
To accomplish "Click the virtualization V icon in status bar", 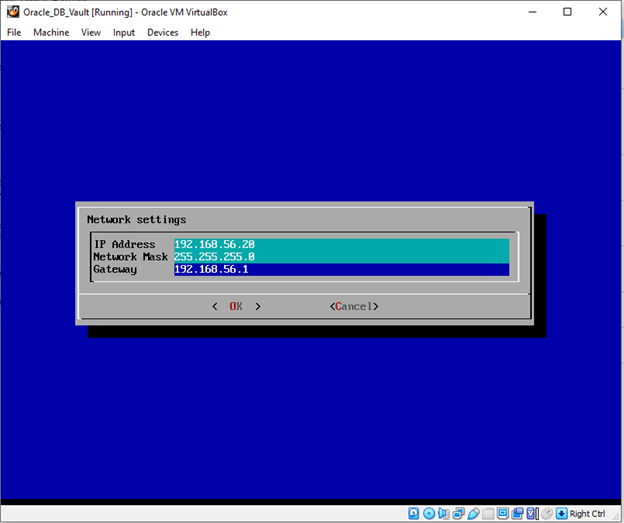I will (532, 513).
